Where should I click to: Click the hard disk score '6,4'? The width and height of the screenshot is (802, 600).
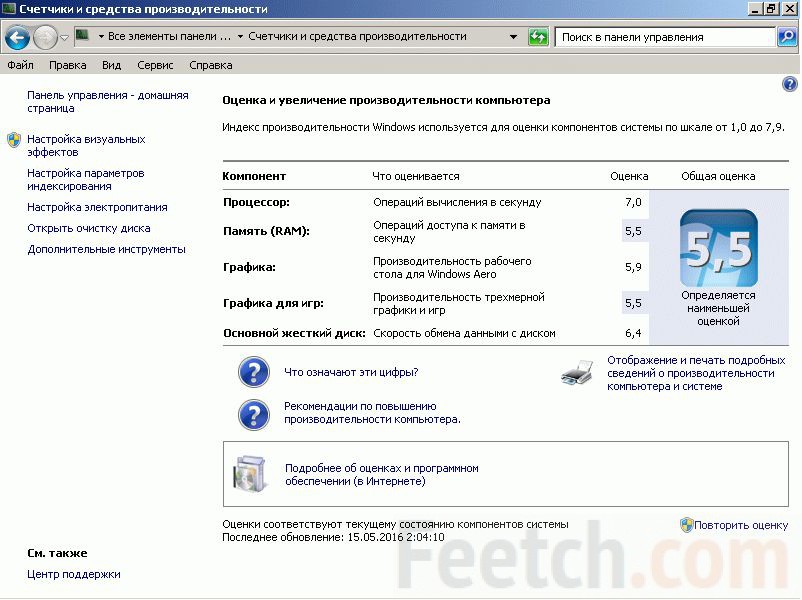tap(633, 333)
